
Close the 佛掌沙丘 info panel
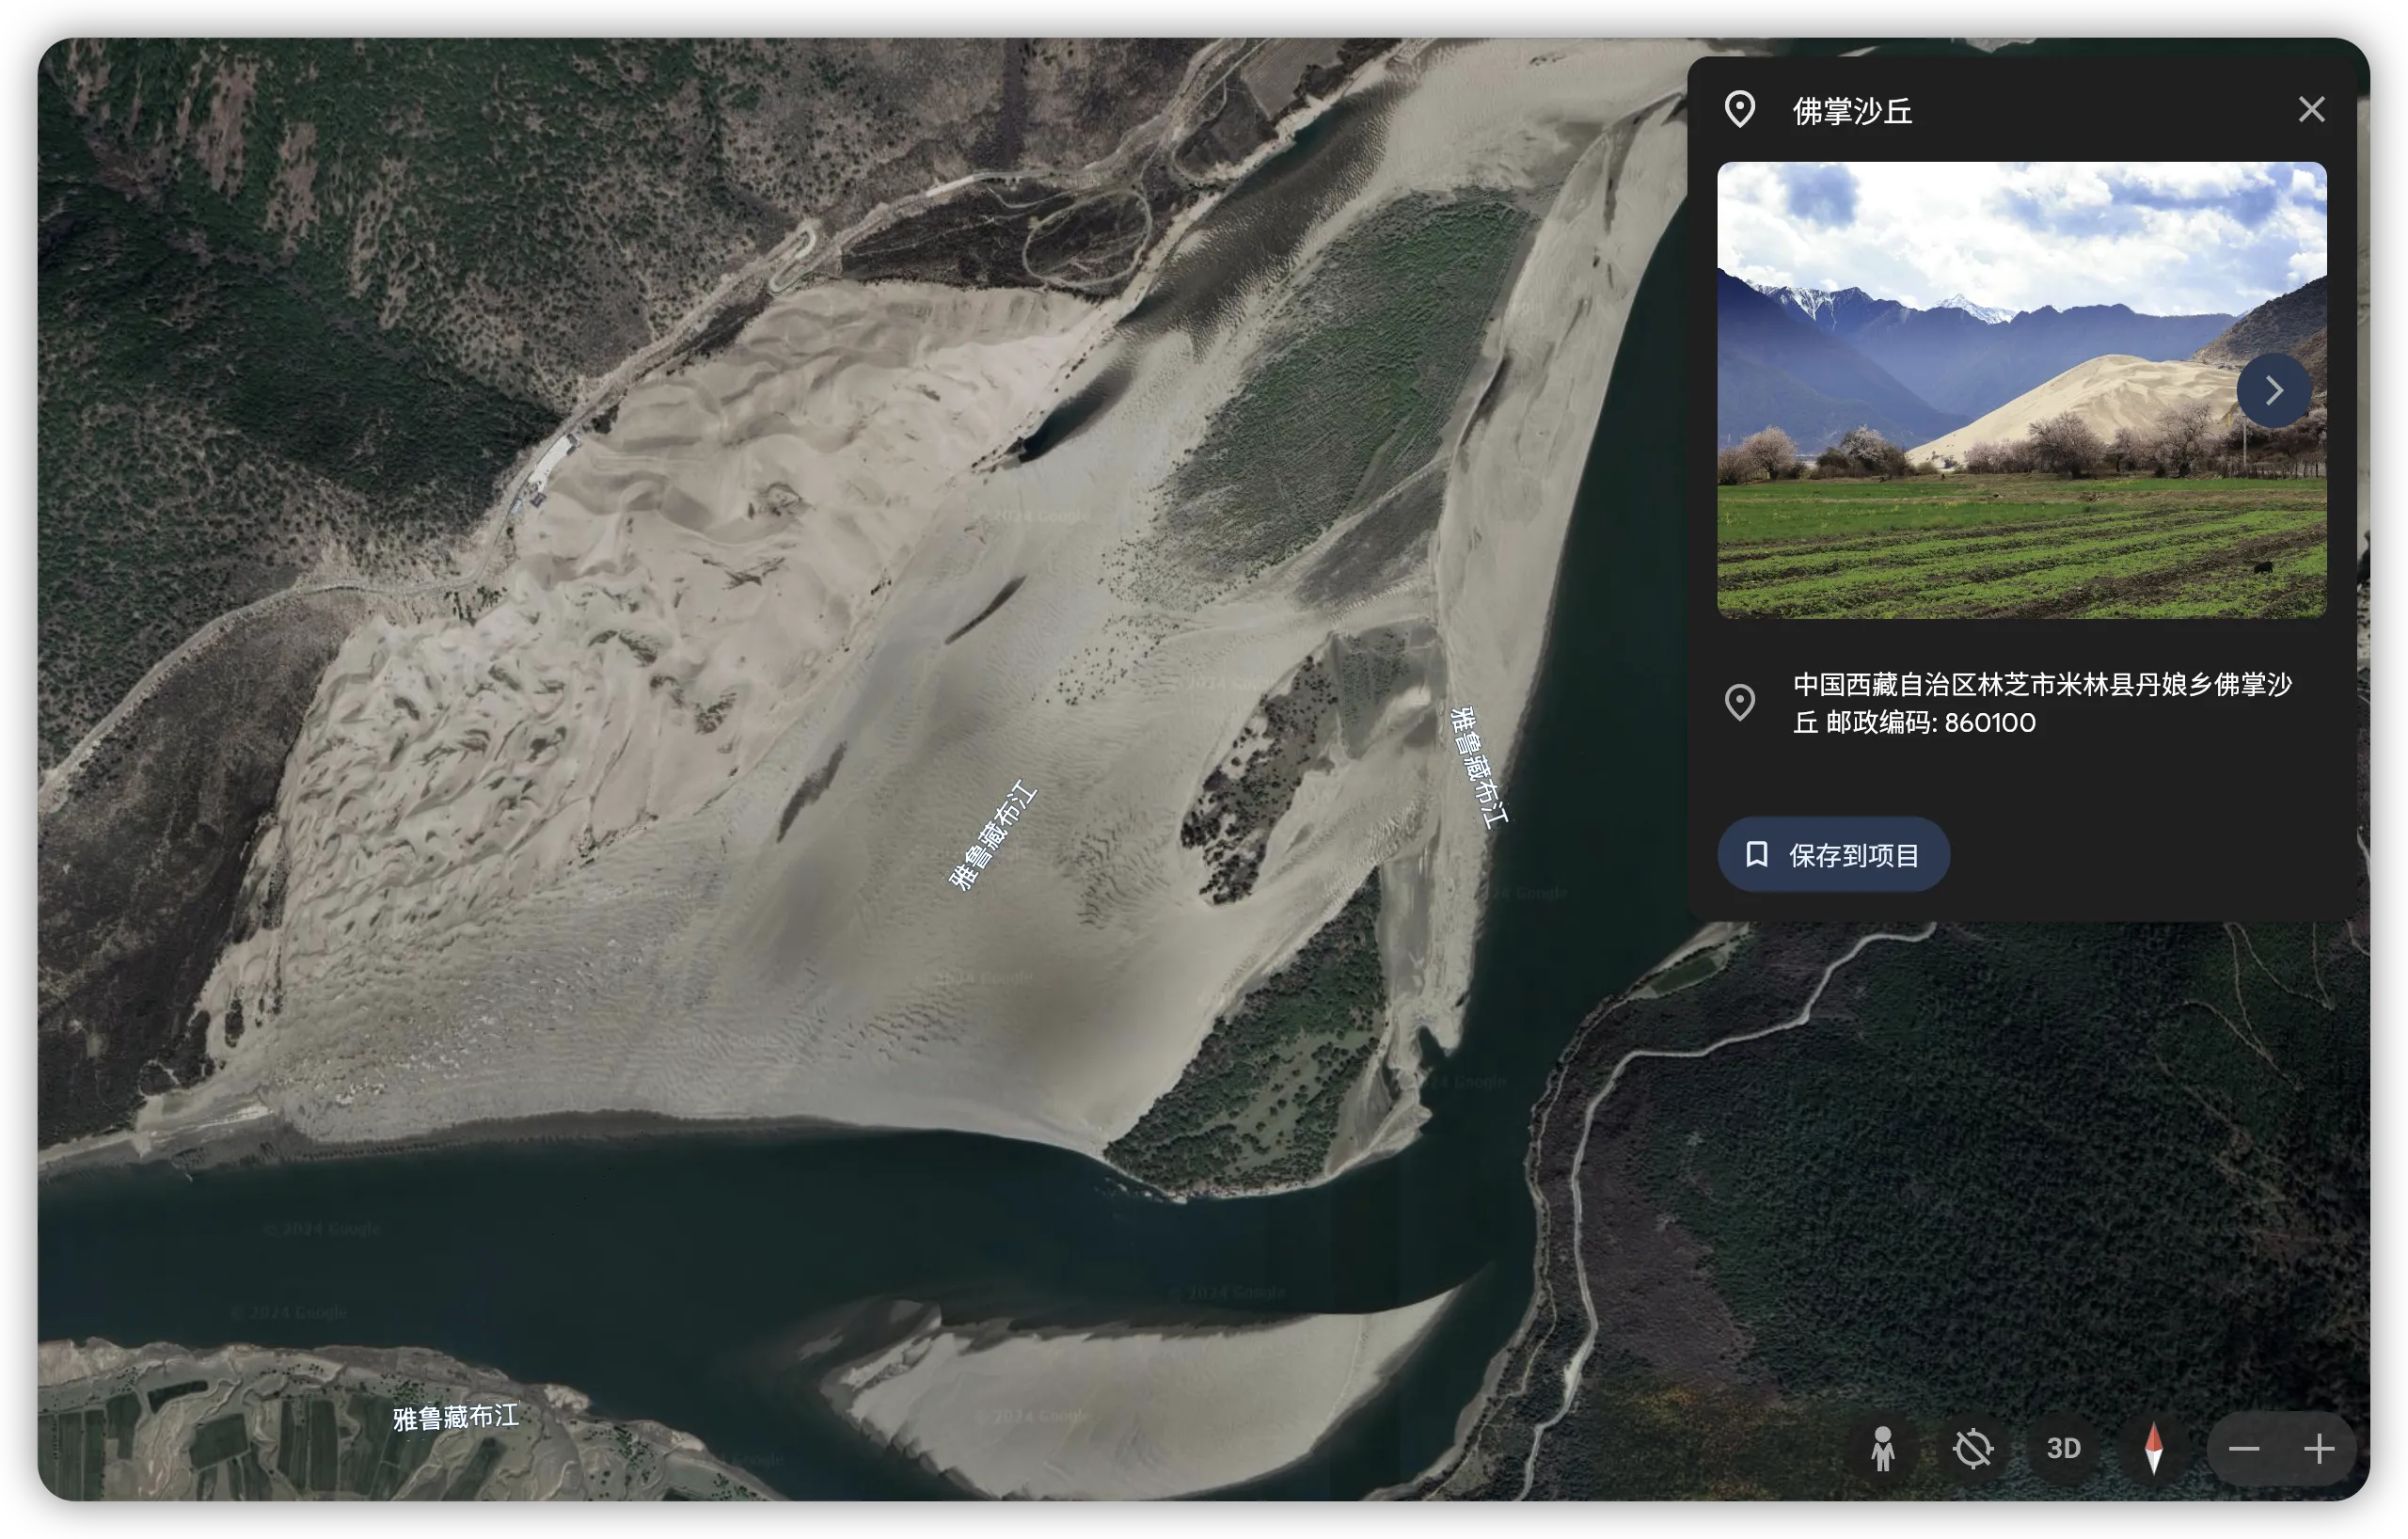click(x=2311, y=109)
